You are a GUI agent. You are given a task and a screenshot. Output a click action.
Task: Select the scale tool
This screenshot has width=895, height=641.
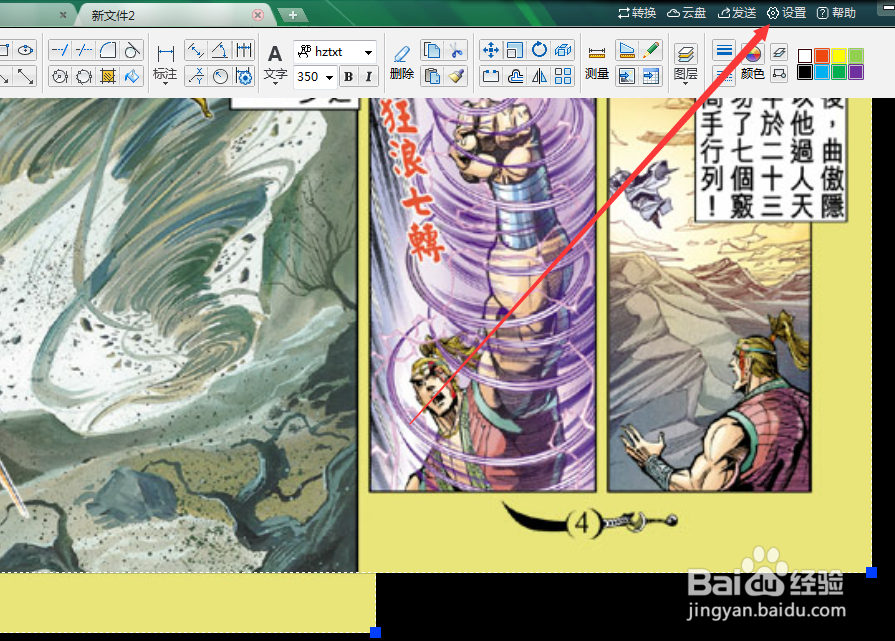(515, 51)
